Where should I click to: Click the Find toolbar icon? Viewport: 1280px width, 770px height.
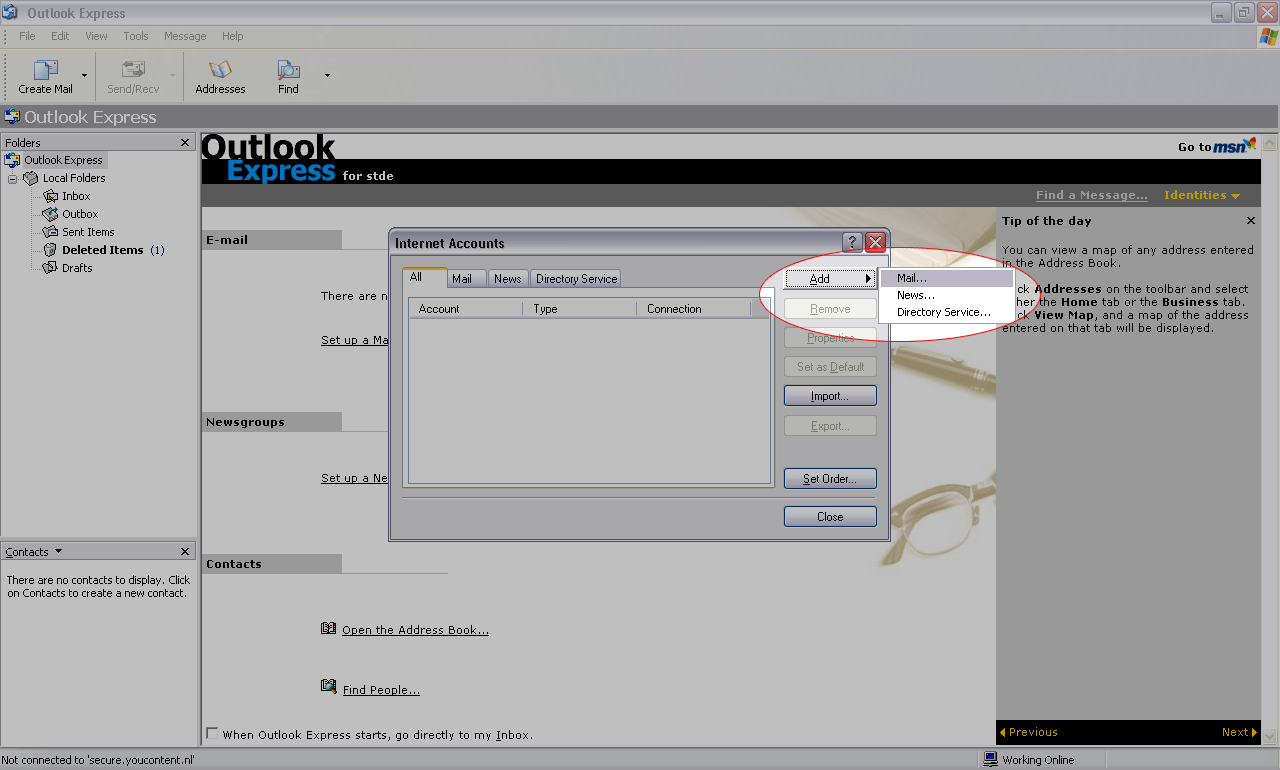288,70
